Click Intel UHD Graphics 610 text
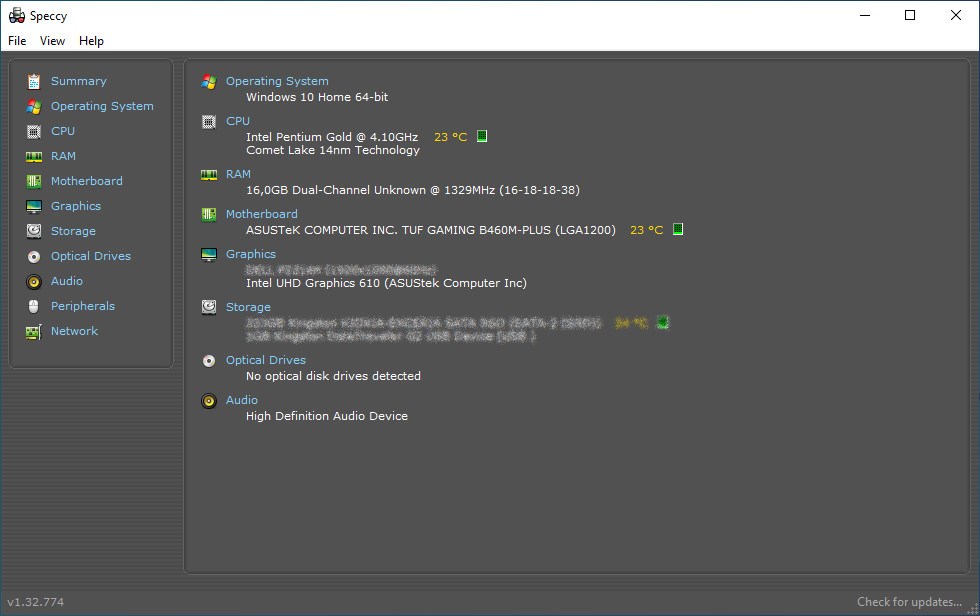980x616 pixels. (x=386, y=283)
